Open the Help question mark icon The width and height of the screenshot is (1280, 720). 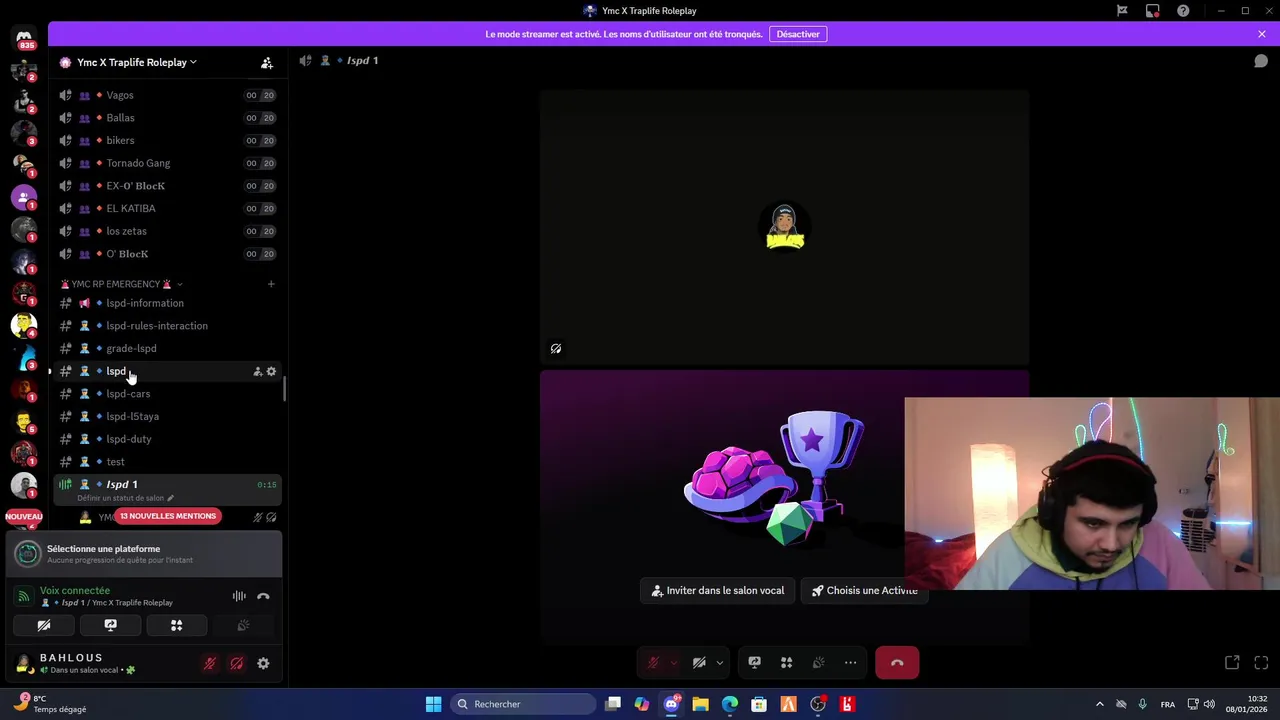tap(1183, 11)
